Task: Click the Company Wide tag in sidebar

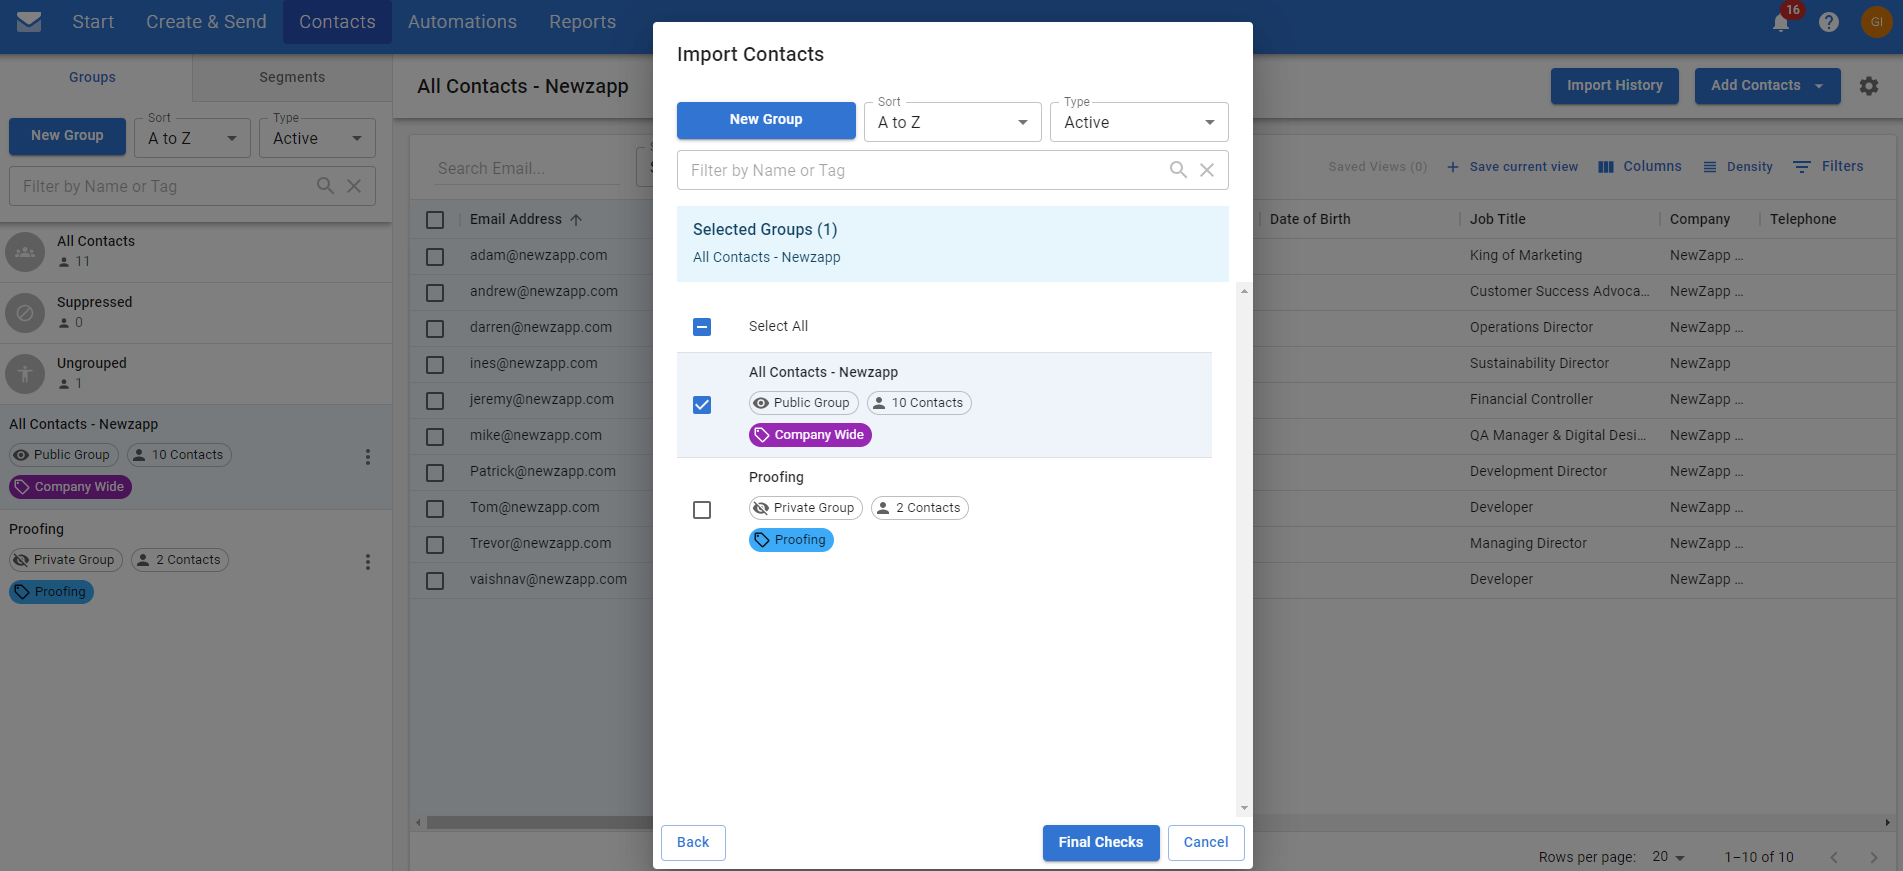Action: coord(70,487)
